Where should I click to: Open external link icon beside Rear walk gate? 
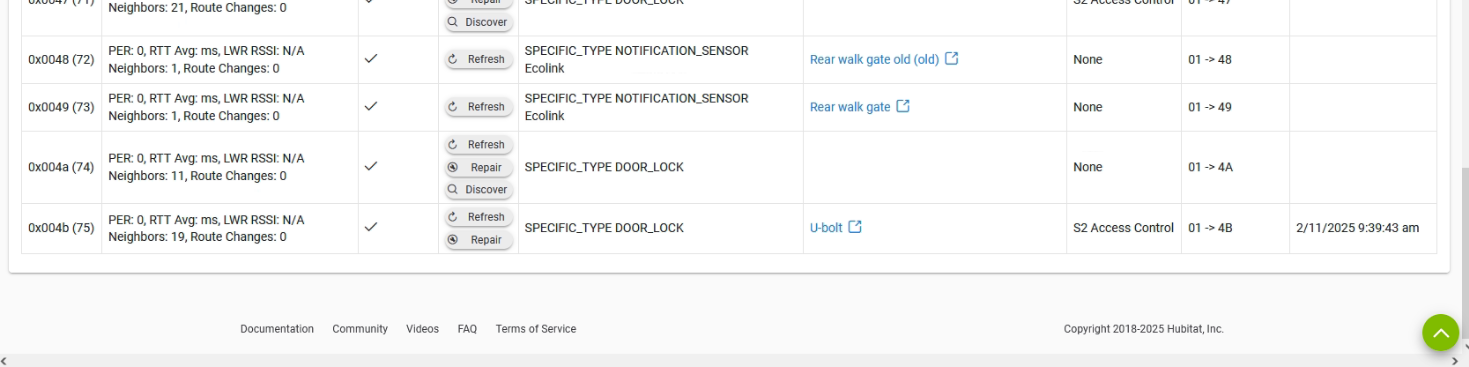pos(903,107)
